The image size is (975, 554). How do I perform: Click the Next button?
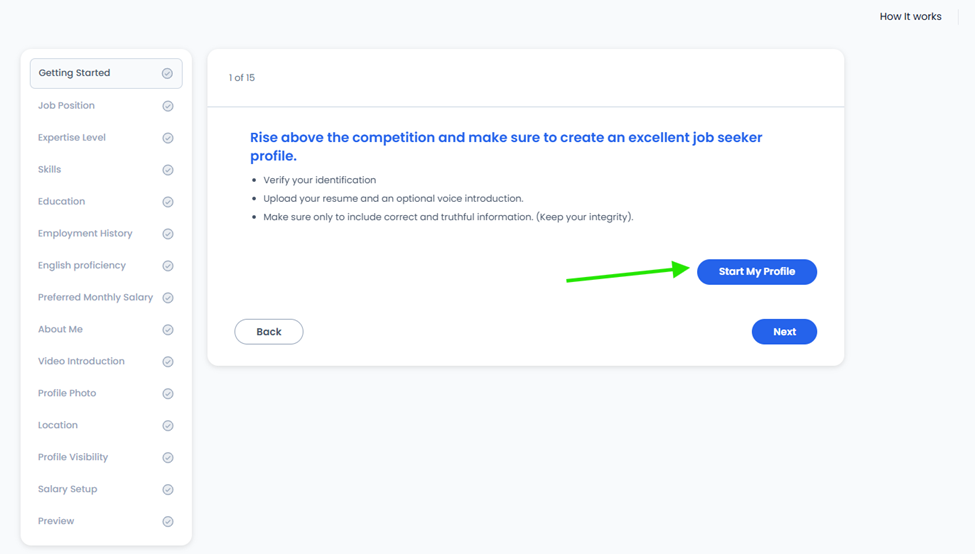[784, 331]
